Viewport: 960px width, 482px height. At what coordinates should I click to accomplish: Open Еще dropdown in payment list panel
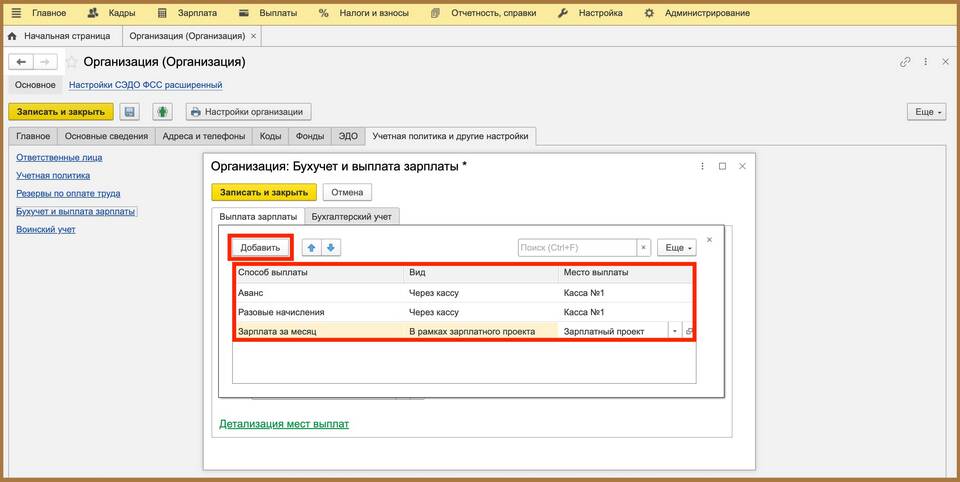(677, 247)
